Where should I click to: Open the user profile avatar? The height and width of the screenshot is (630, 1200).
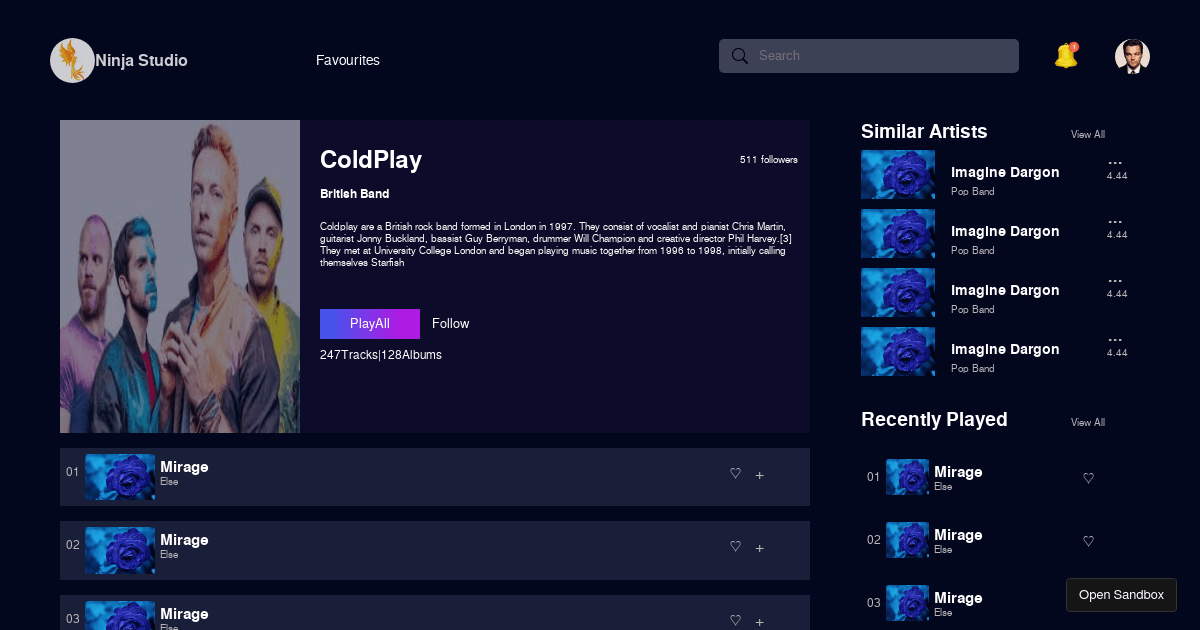1132,56
